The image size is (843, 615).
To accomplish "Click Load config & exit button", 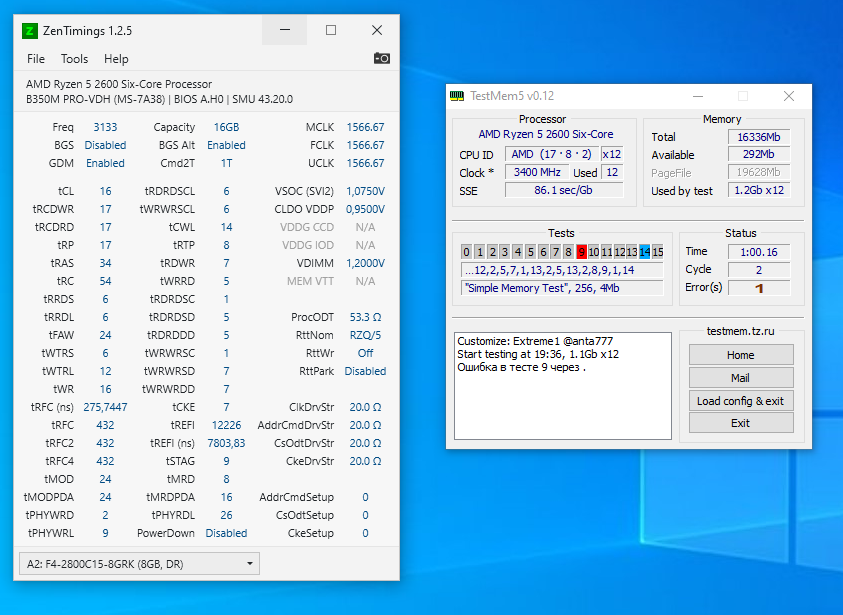I will (741, 401).
